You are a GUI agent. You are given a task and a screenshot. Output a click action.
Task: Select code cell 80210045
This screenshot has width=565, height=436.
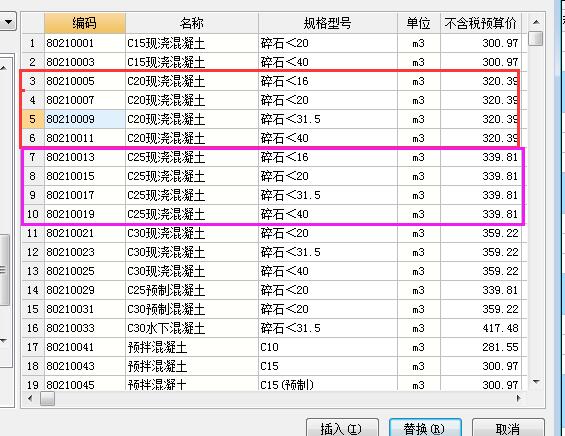click(85, 384)
